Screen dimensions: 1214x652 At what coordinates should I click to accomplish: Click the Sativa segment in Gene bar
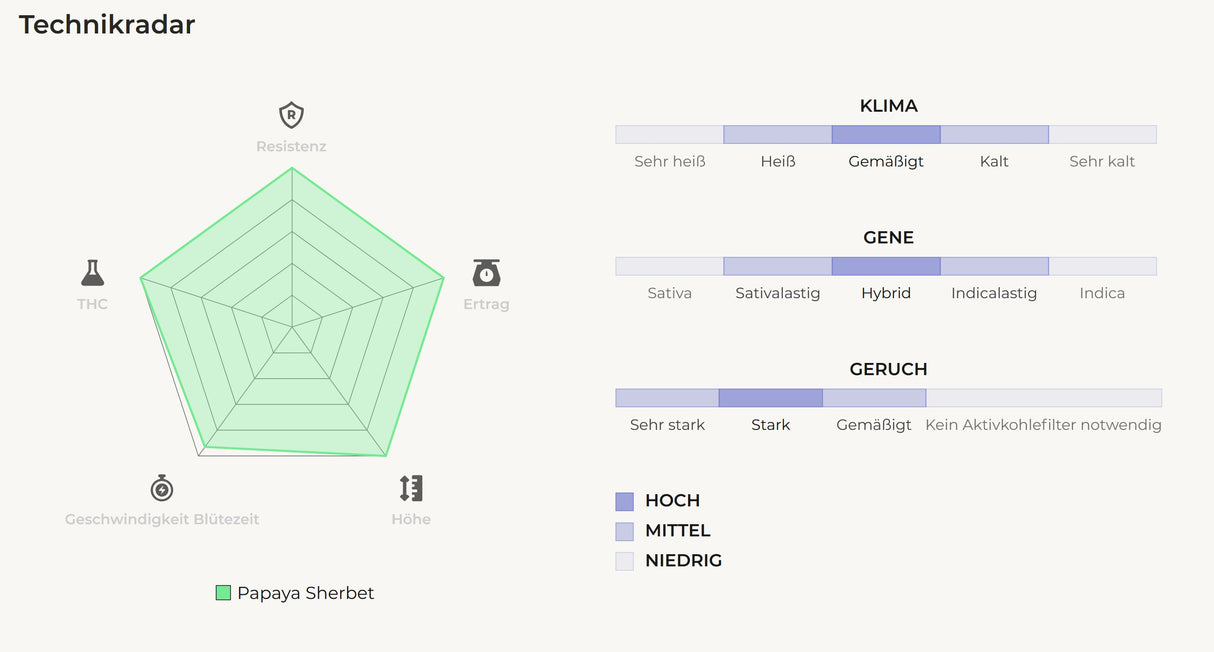[x=669, y=266]
